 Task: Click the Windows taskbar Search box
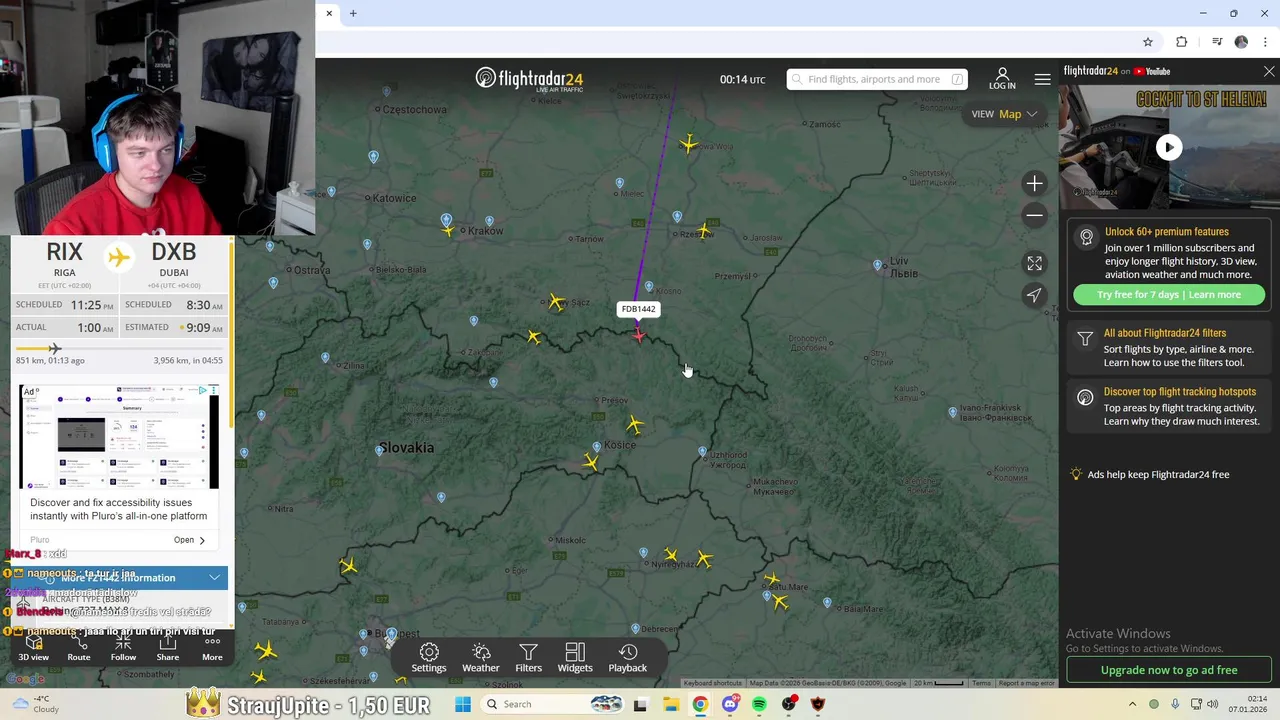click(553, 704)
